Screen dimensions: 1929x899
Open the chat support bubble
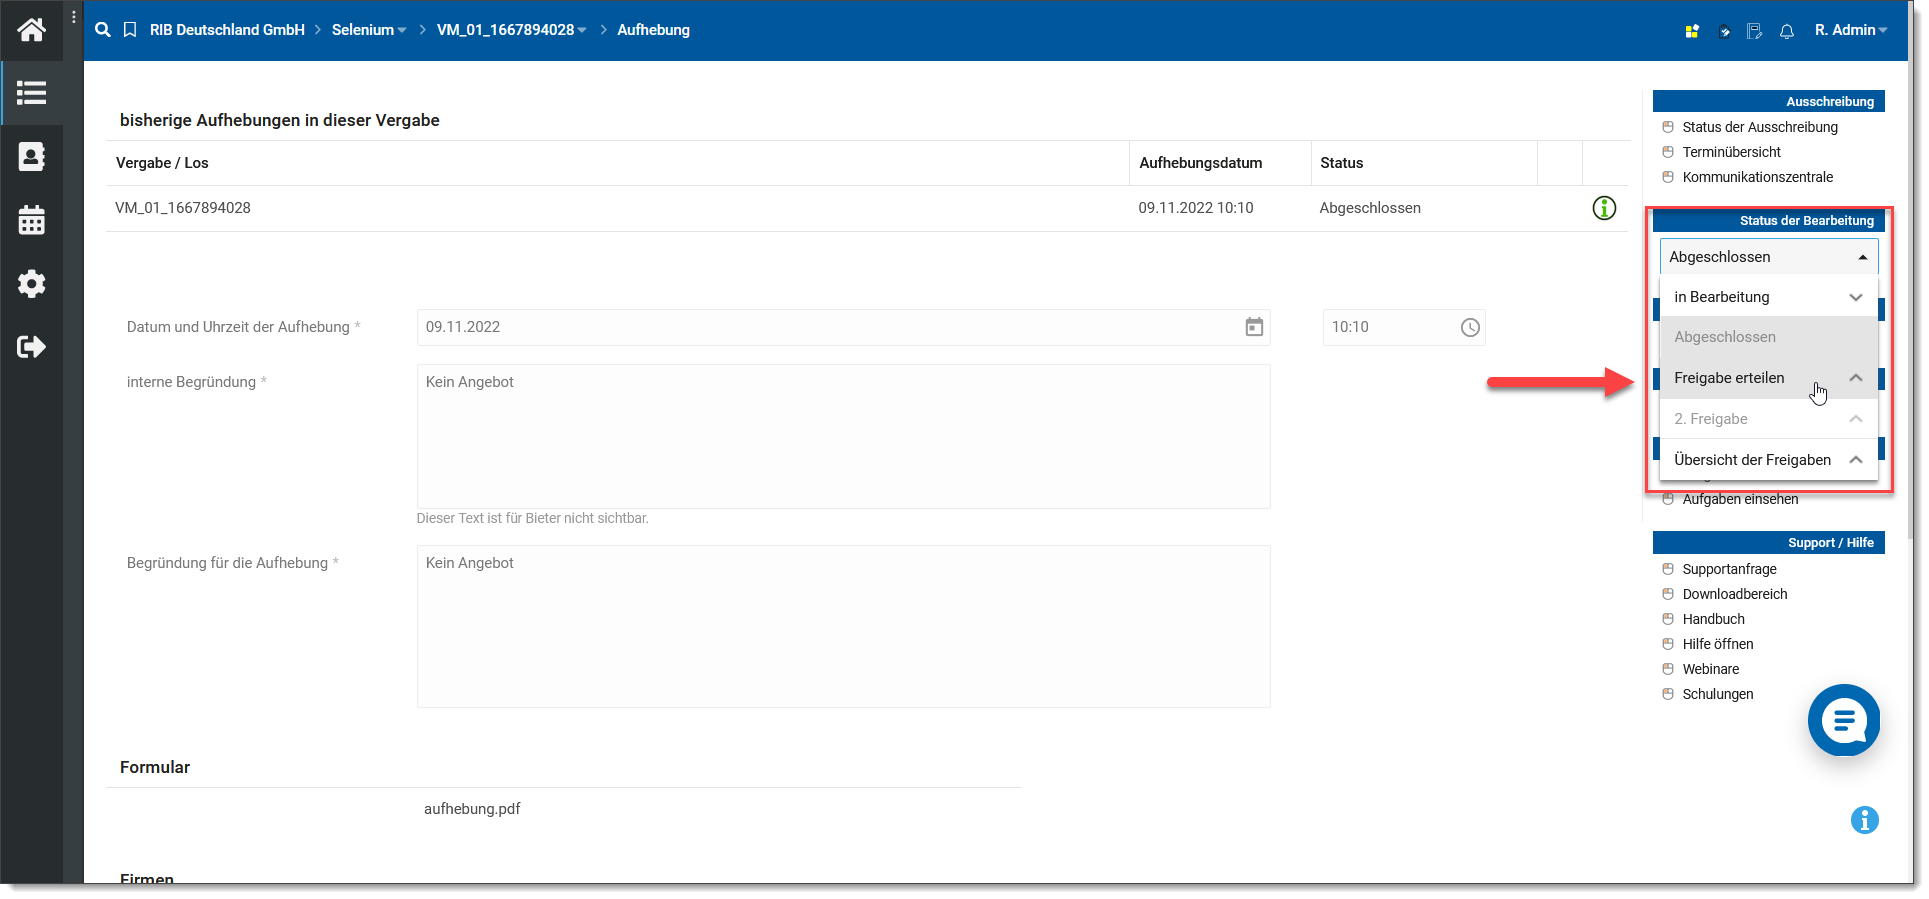pos(1843,720)
